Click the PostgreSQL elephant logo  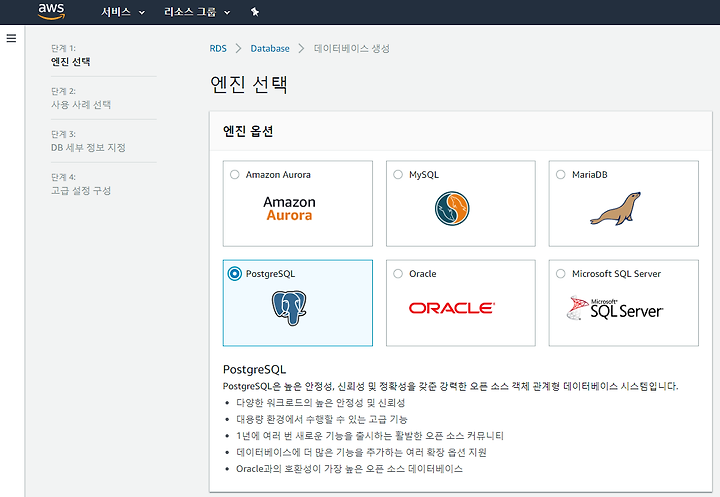(289, 308)
